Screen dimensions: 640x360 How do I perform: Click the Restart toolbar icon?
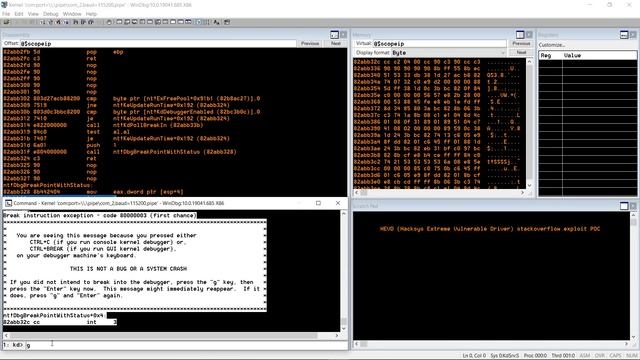coord(51,22)
